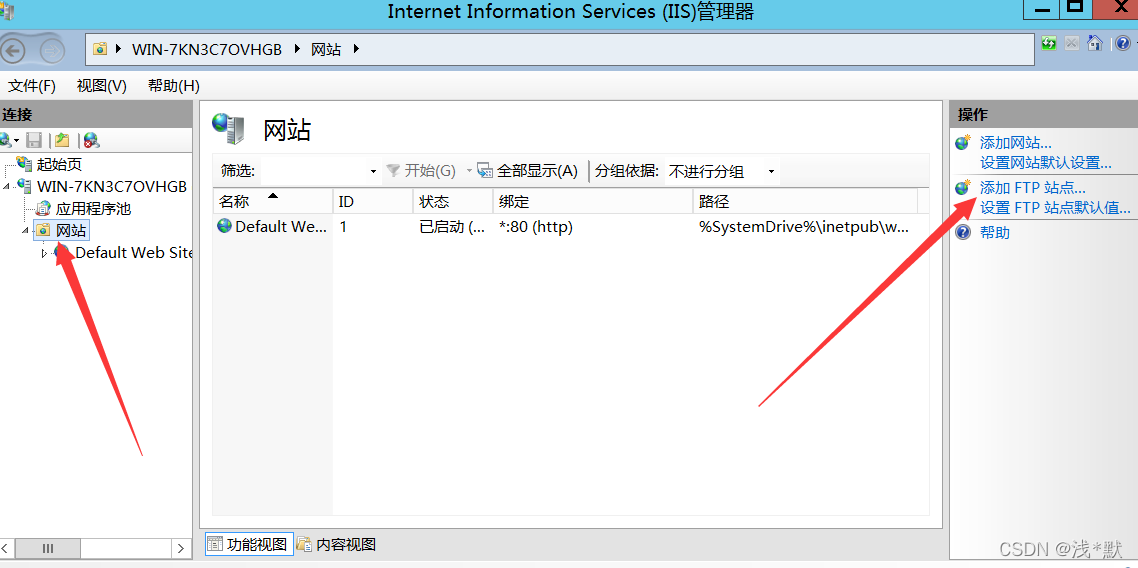Click the server icon of WIN-7KN3C7OVHGB in the tree

24,186
